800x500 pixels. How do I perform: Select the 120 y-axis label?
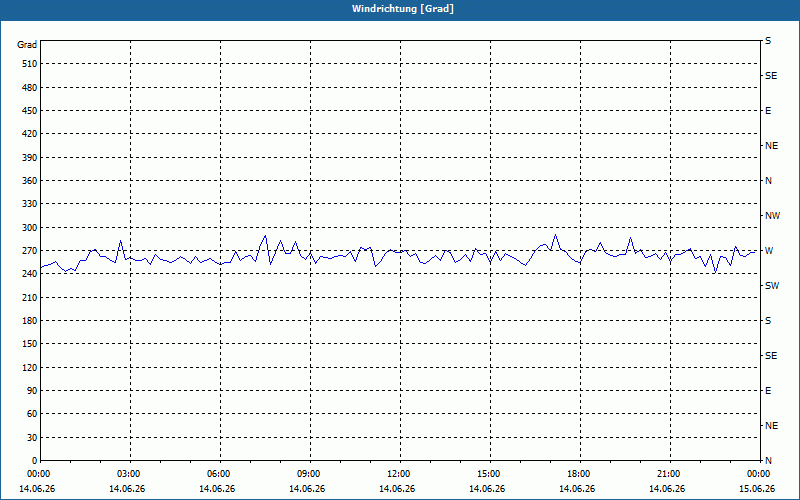(30, 367)
